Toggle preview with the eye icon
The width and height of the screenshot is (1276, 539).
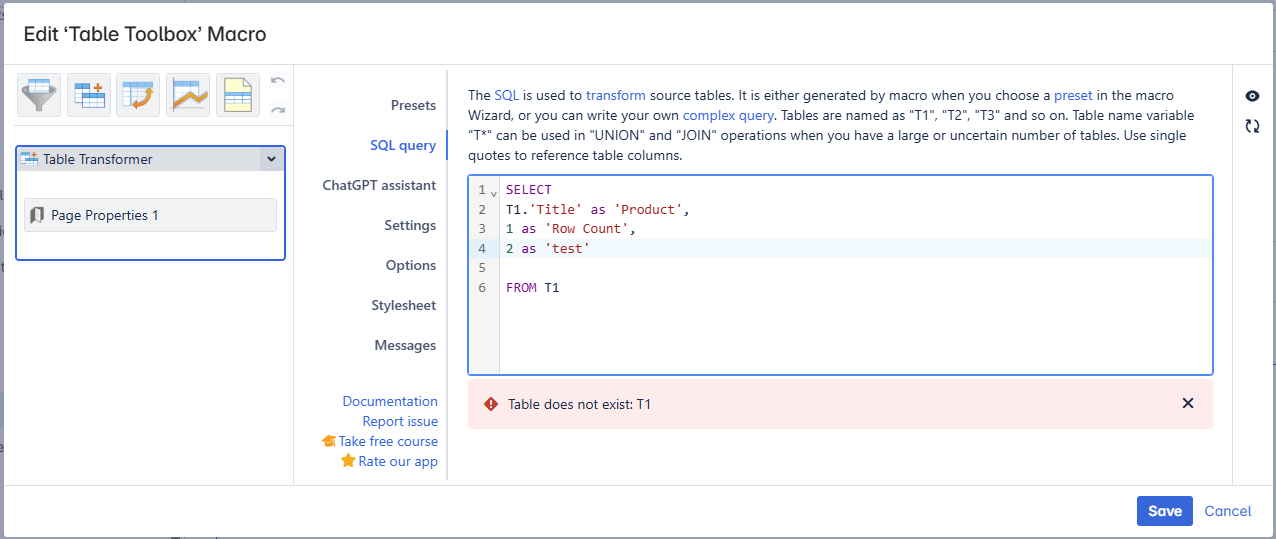[x=1252, y=96]
